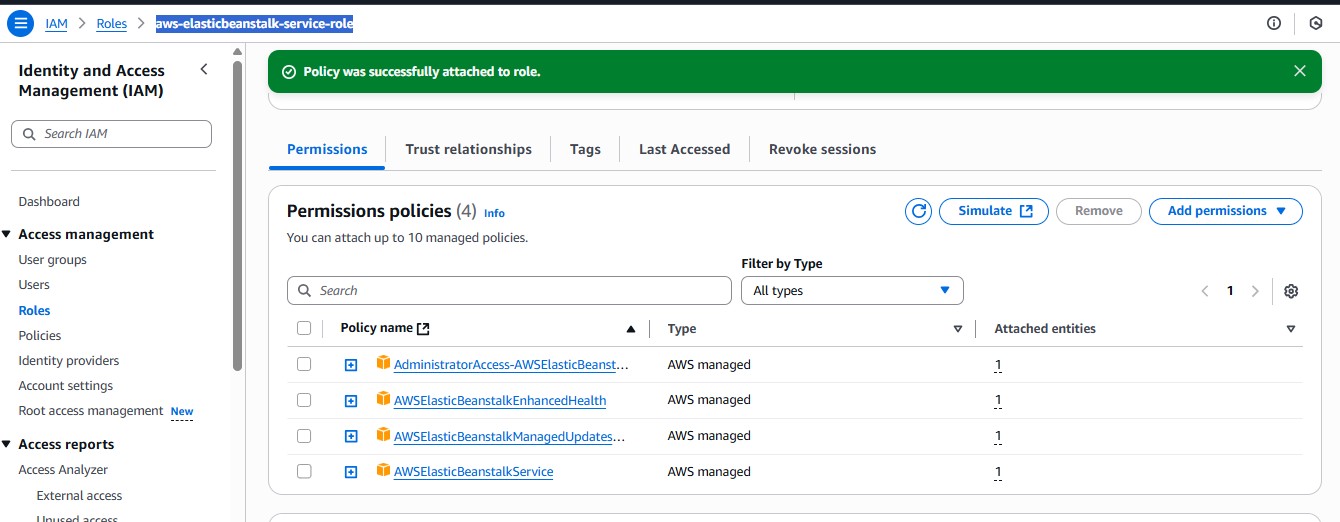Check the AWSElasticBeanstalkService policy row
Screen dimensions: 1340x522
(x=304, y=471)
